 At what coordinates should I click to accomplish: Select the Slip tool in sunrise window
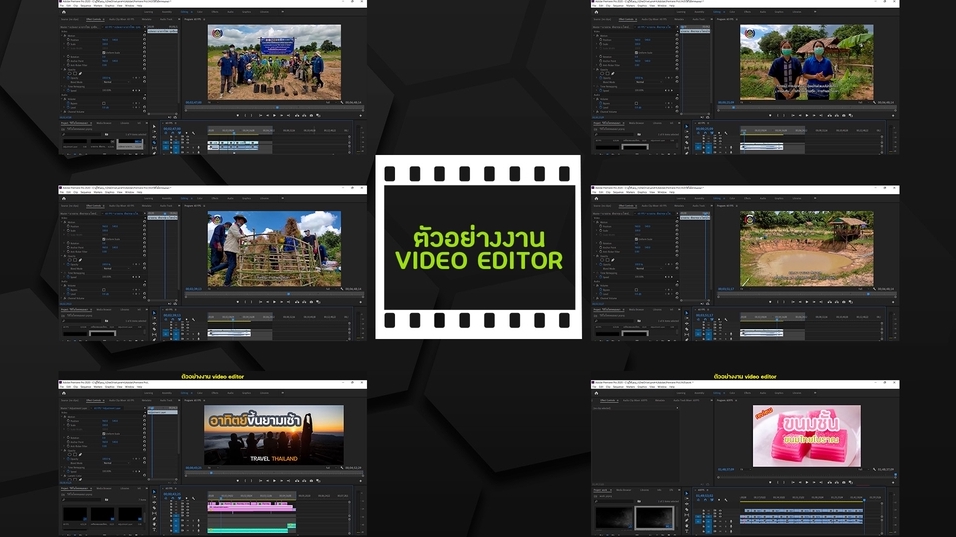tap(154, 513)
